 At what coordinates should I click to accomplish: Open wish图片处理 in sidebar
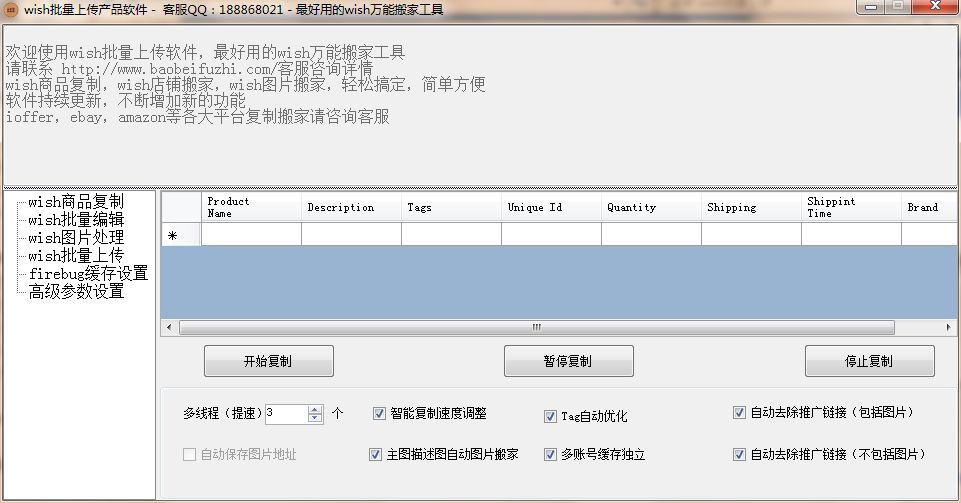[76, 237]
